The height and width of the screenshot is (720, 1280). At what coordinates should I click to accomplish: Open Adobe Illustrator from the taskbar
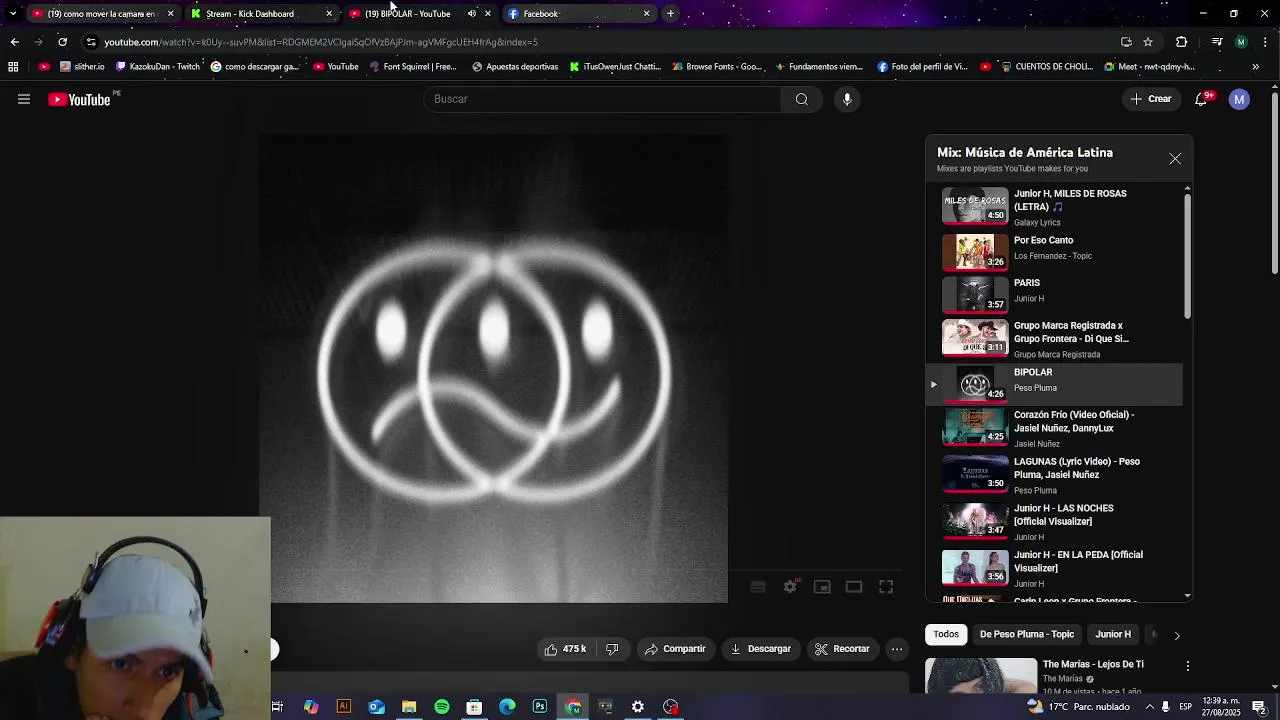343,707
